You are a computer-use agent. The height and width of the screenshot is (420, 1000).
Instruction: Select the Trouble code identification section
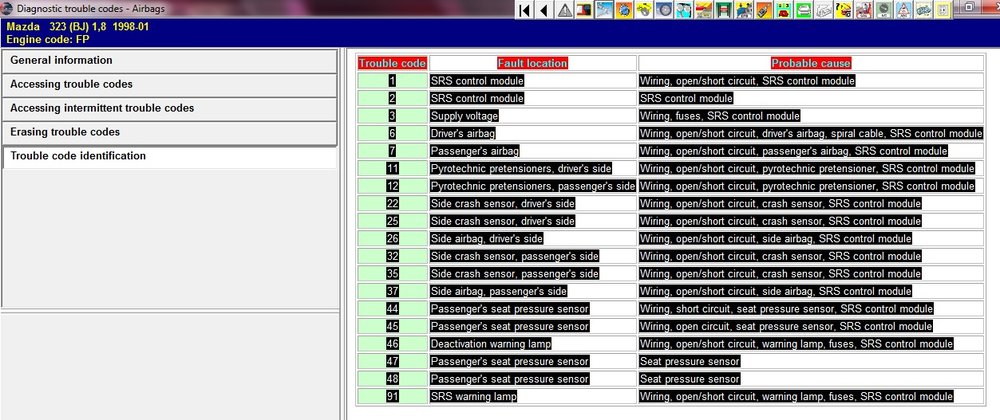click(x=169, y=156)
